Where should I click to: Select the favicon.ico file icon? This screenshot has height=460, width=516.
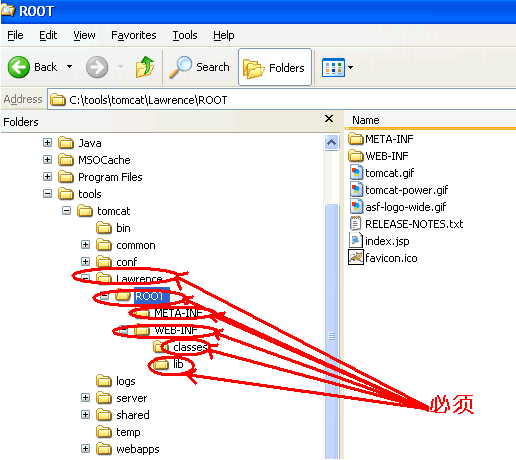[x=356, y=257]
